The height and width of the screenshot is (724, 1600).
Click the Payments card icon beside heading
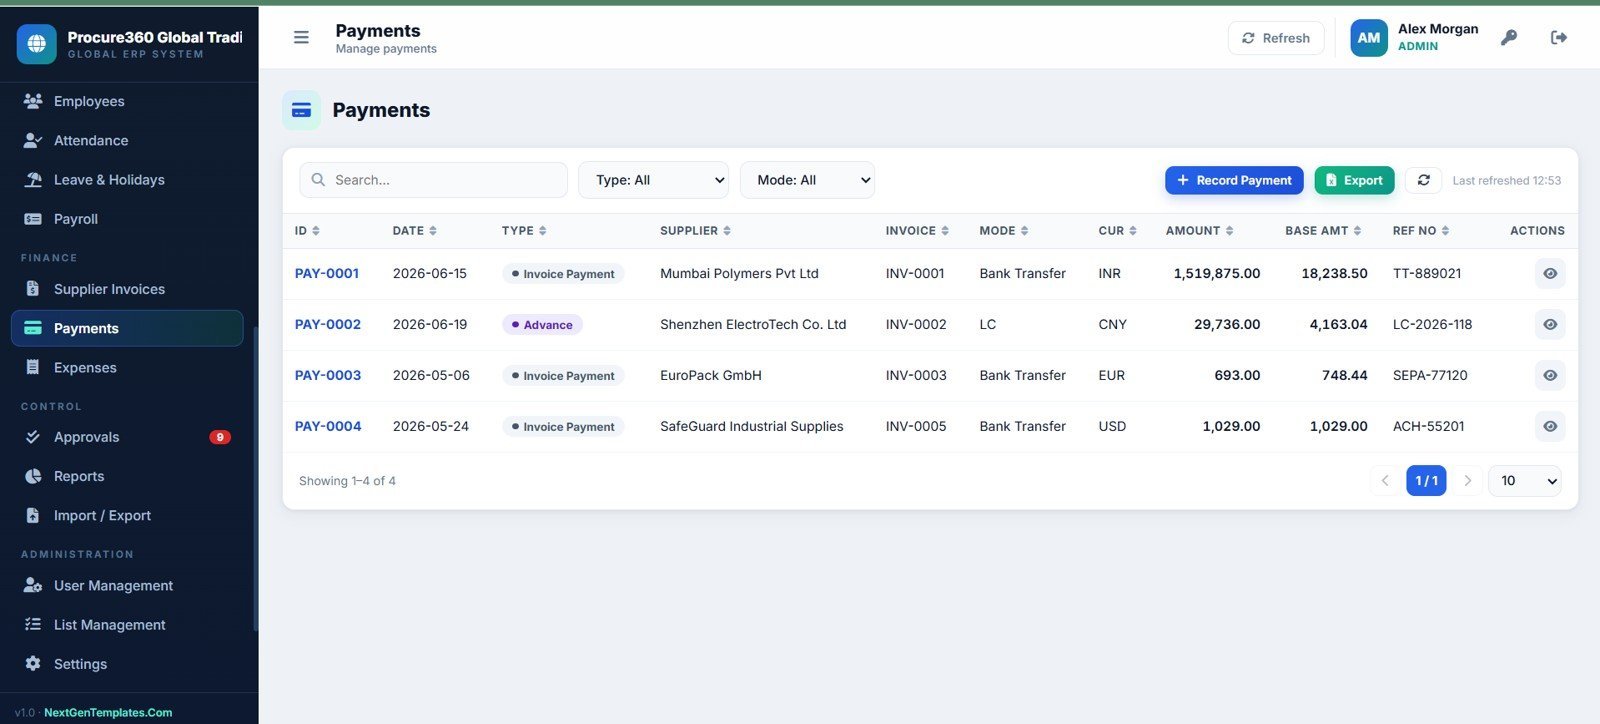click(x=301, y=110)
